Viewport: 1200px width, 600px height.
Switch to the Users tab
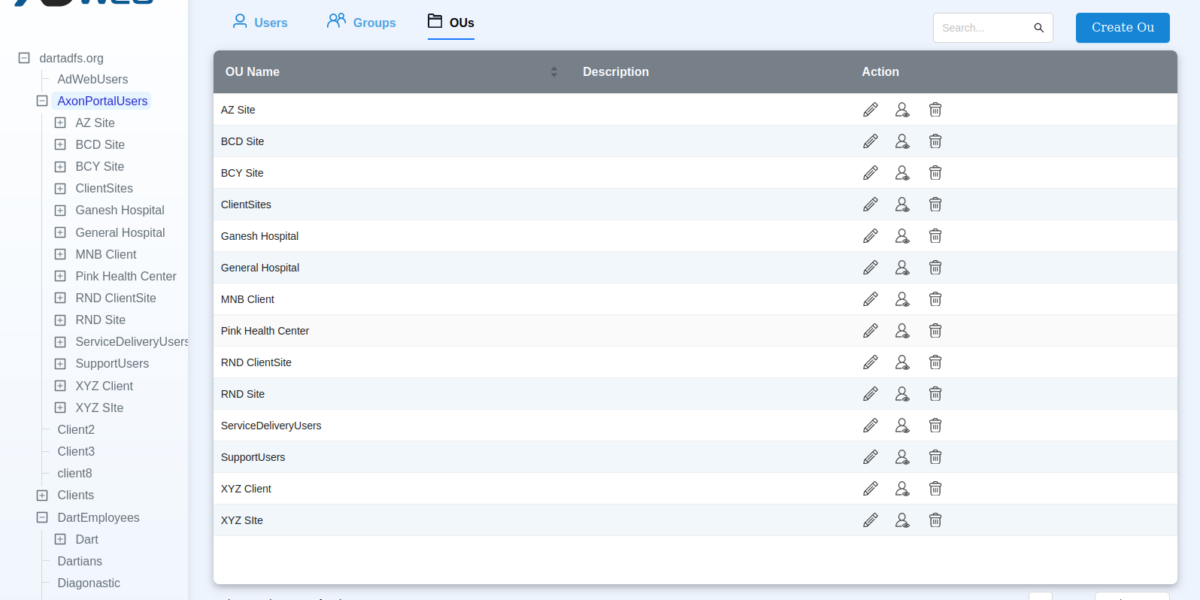(x=259, y=22)
